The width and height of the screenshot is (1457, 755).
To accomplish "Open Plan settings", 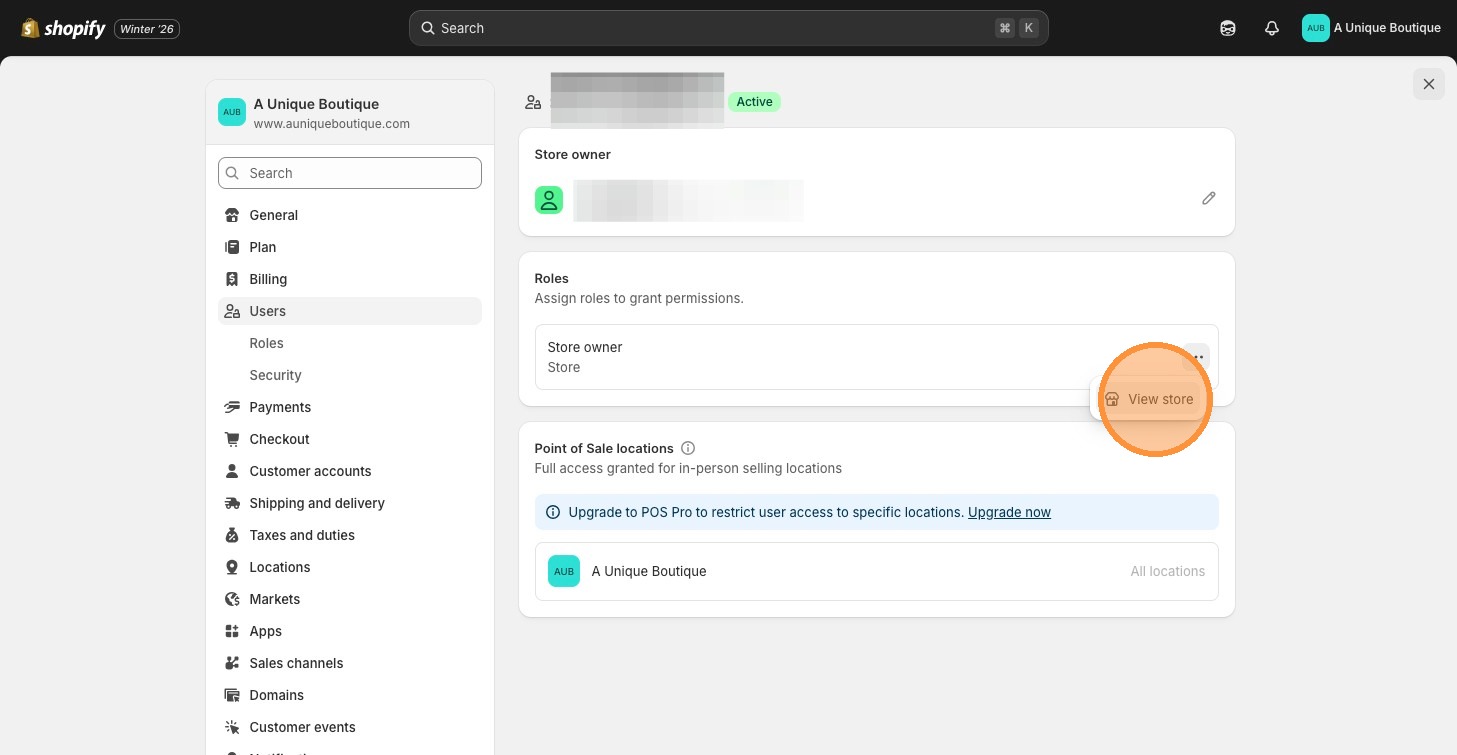I will (x=350, y=247).
